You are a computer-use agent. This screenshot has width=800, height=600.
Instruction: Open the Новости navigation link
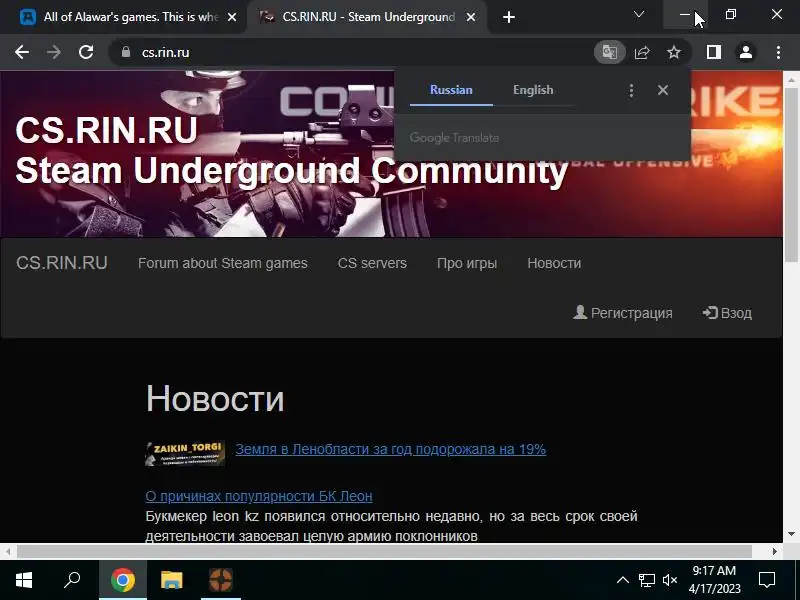pyautogui.click(x=554, y=263)
